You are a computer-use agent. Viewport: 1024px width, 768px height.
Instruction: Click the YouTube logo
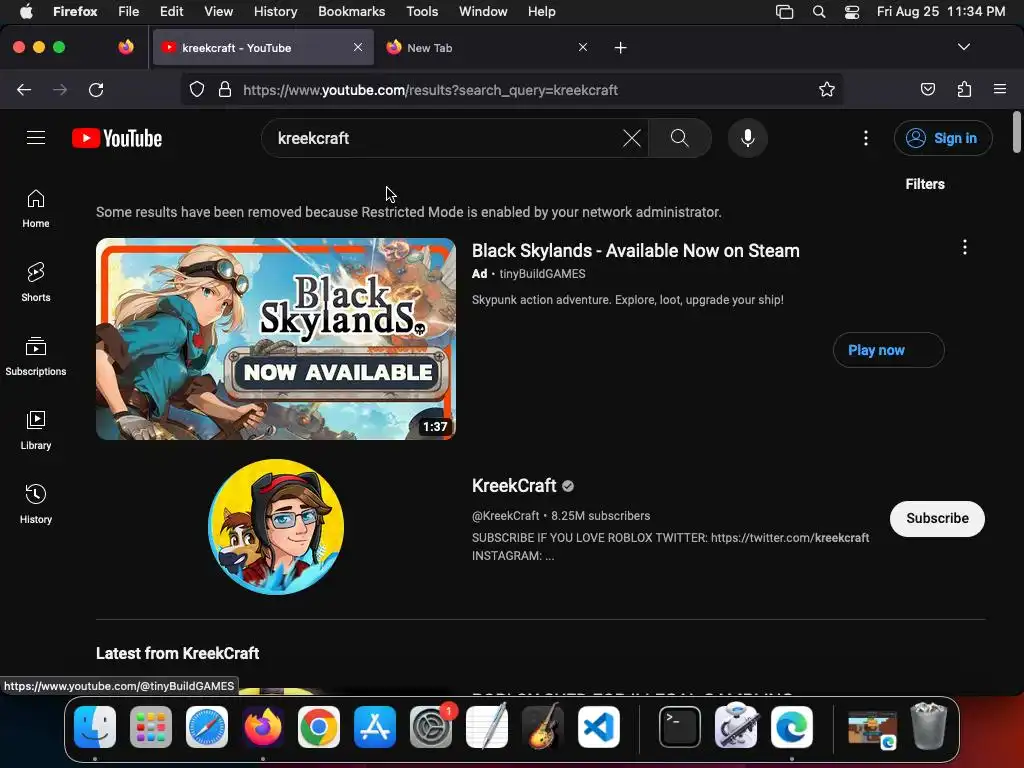point(117,138)
